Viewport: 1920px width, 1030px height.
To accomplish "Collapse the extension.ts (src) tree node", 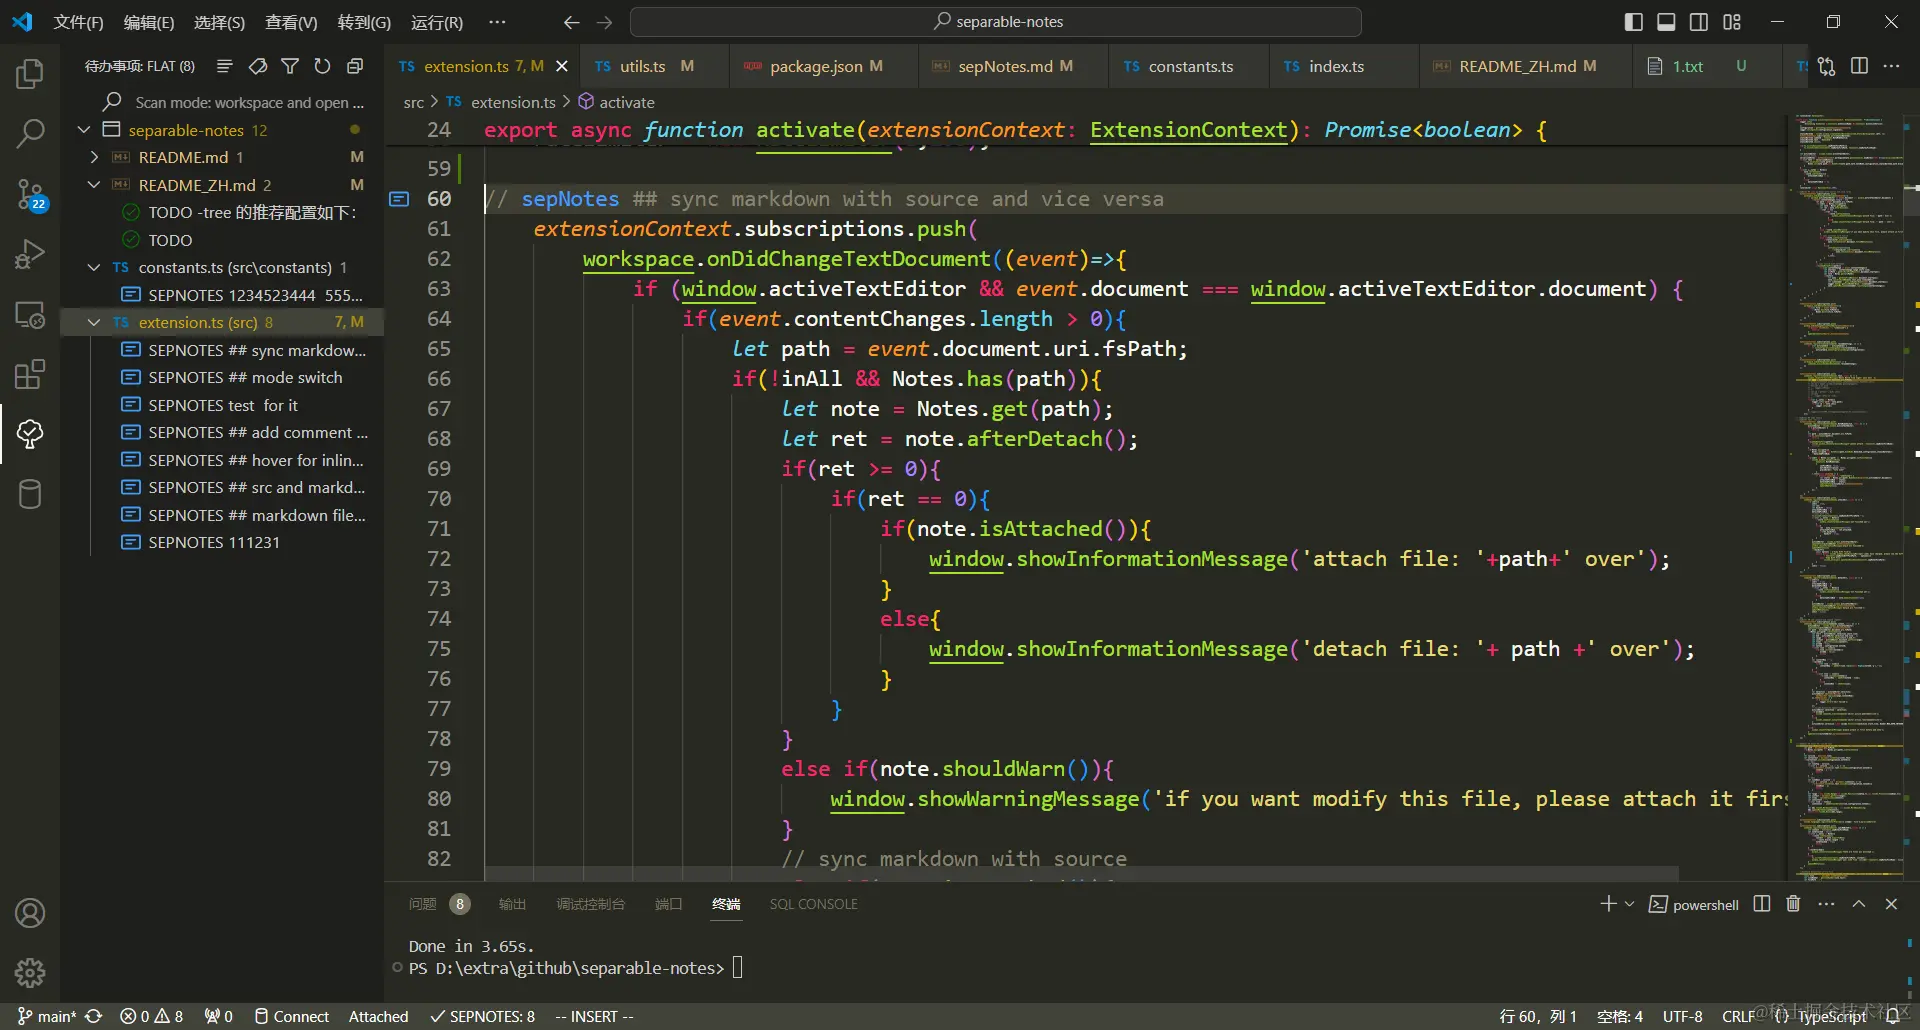I will coord(94,322).
